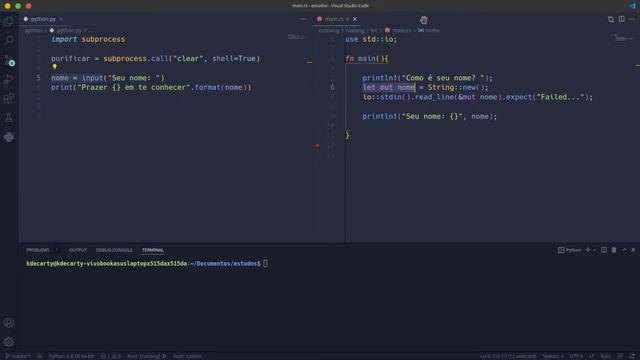Open changes icon in right editor toolbar
This screenshot has height=360, width=640.
tap(611, 19)
